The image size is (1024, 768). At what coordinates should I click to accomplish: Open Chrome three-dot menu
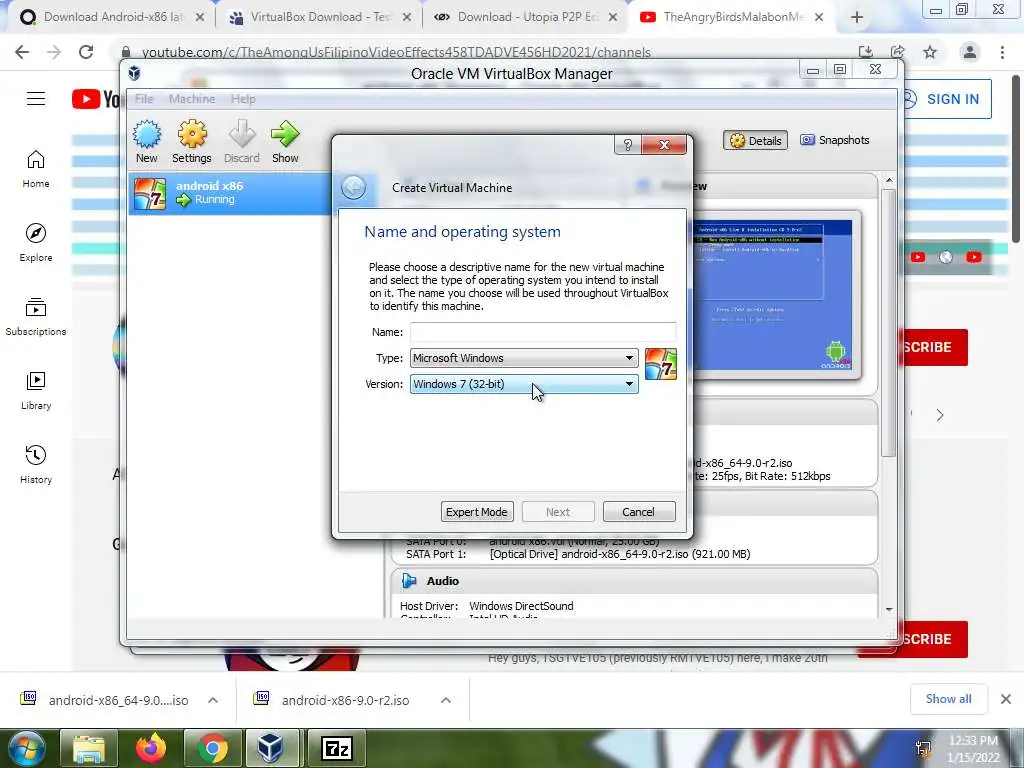point(1002,52)
